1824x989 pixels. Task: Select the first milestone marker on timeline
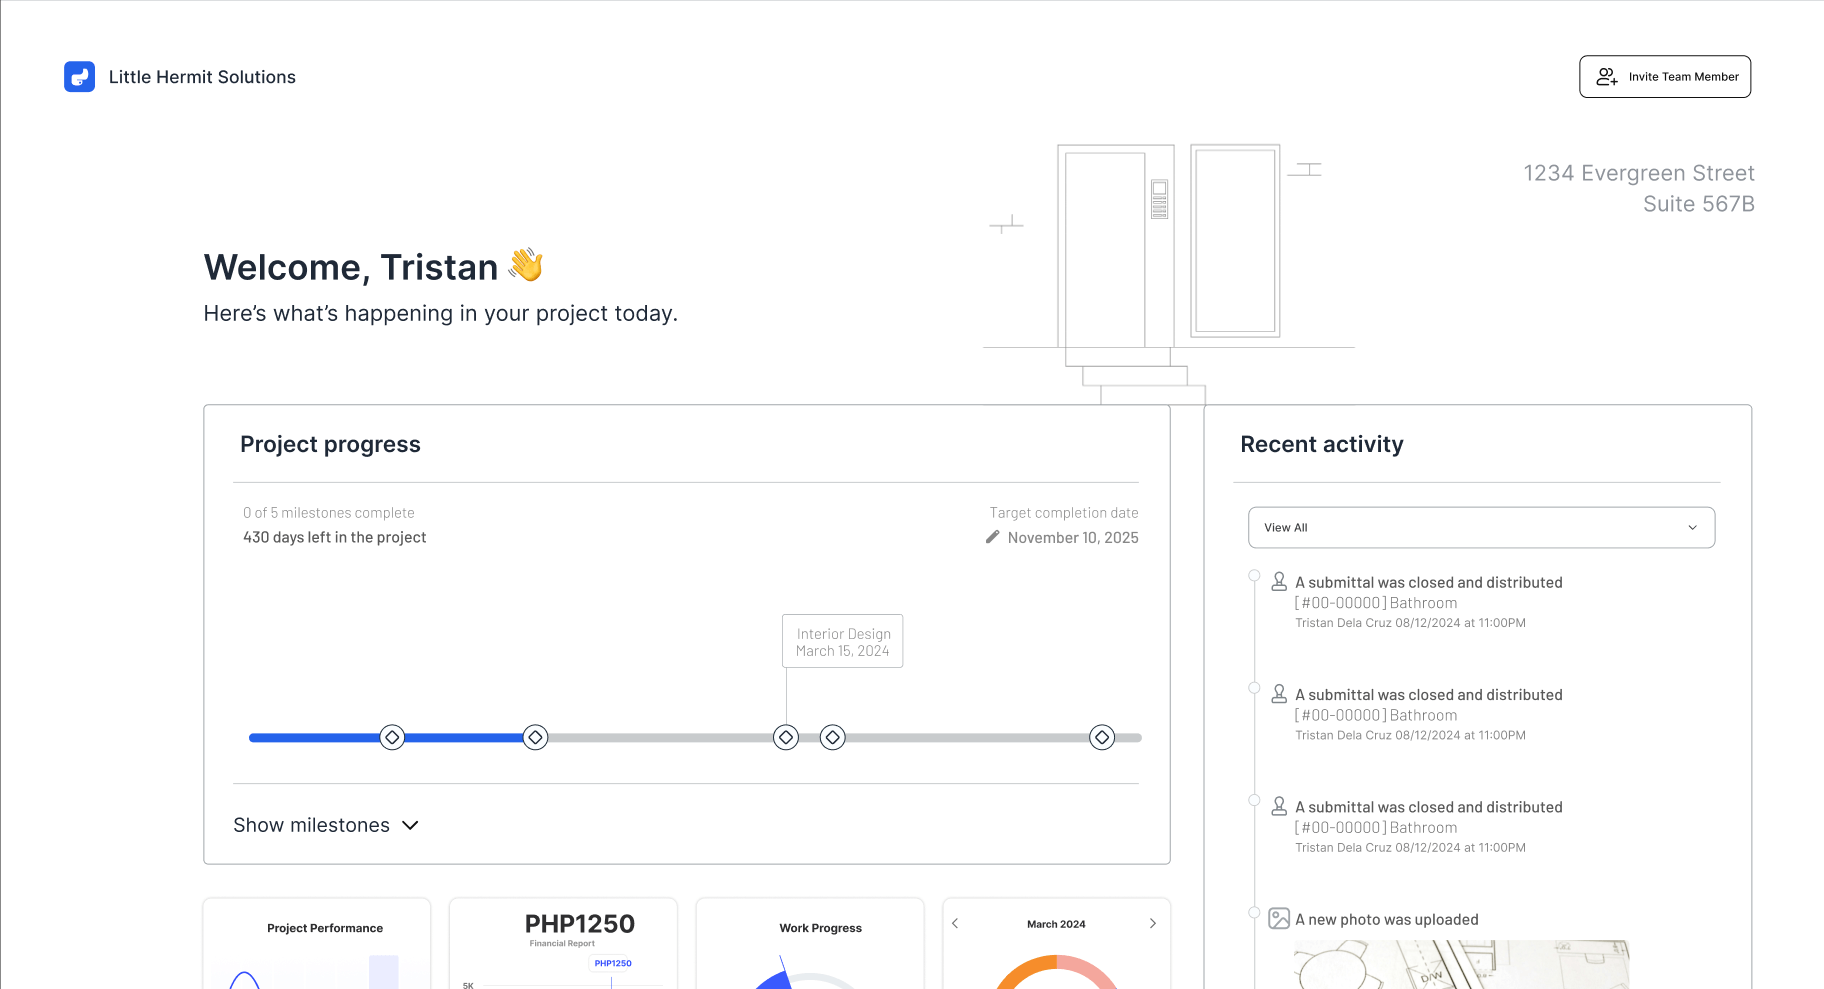tap(392, 738)
